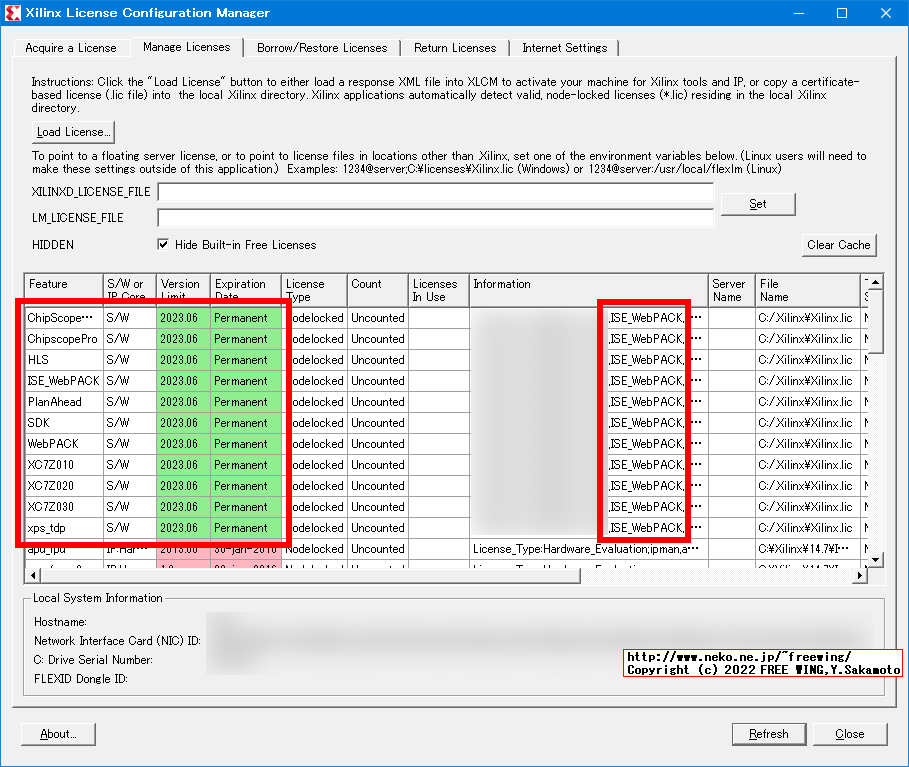Select the XC7Z020 license row

click(x=64, y=486)
